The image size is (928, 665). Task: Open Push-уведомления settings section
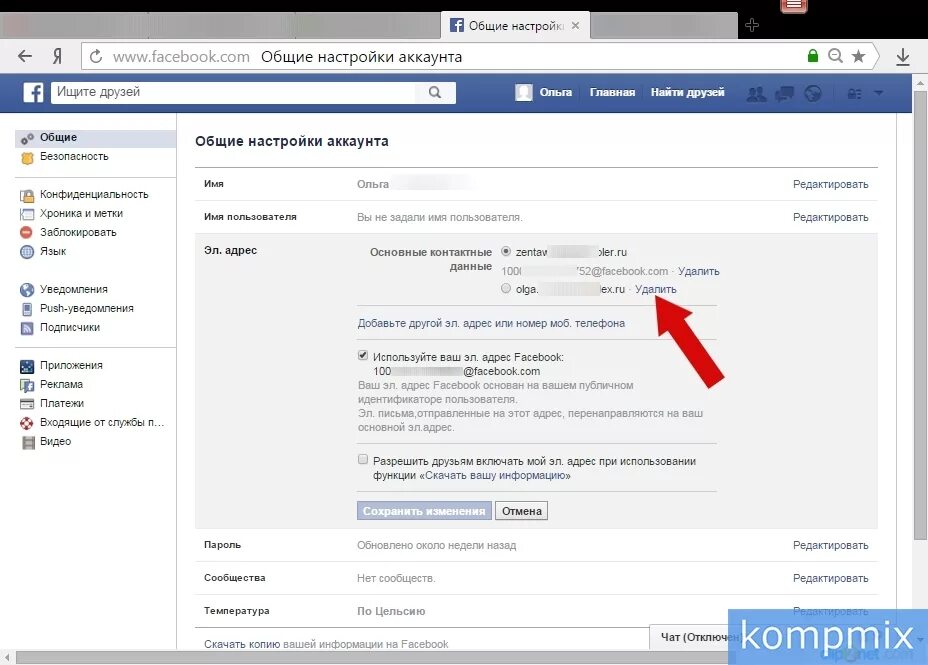pyautogui.click(x=86, y=308)
